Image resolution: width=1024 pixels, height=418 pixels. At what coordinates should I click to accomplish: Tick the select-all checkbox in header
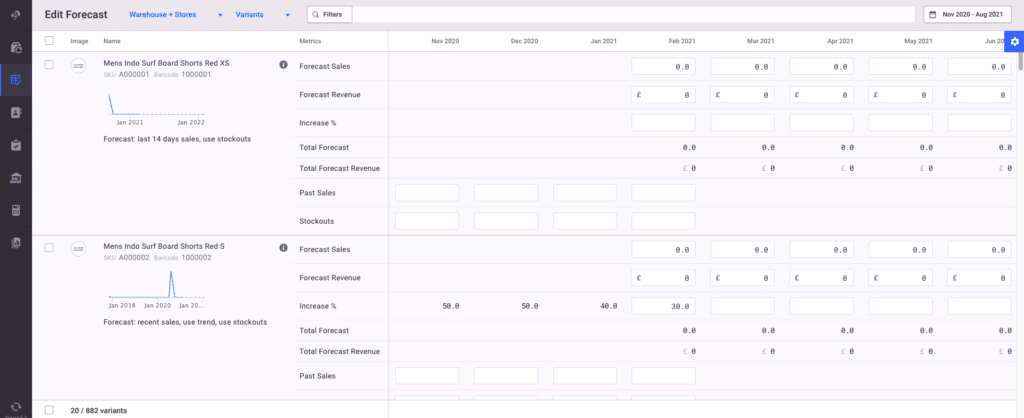[x=49, y=41]
